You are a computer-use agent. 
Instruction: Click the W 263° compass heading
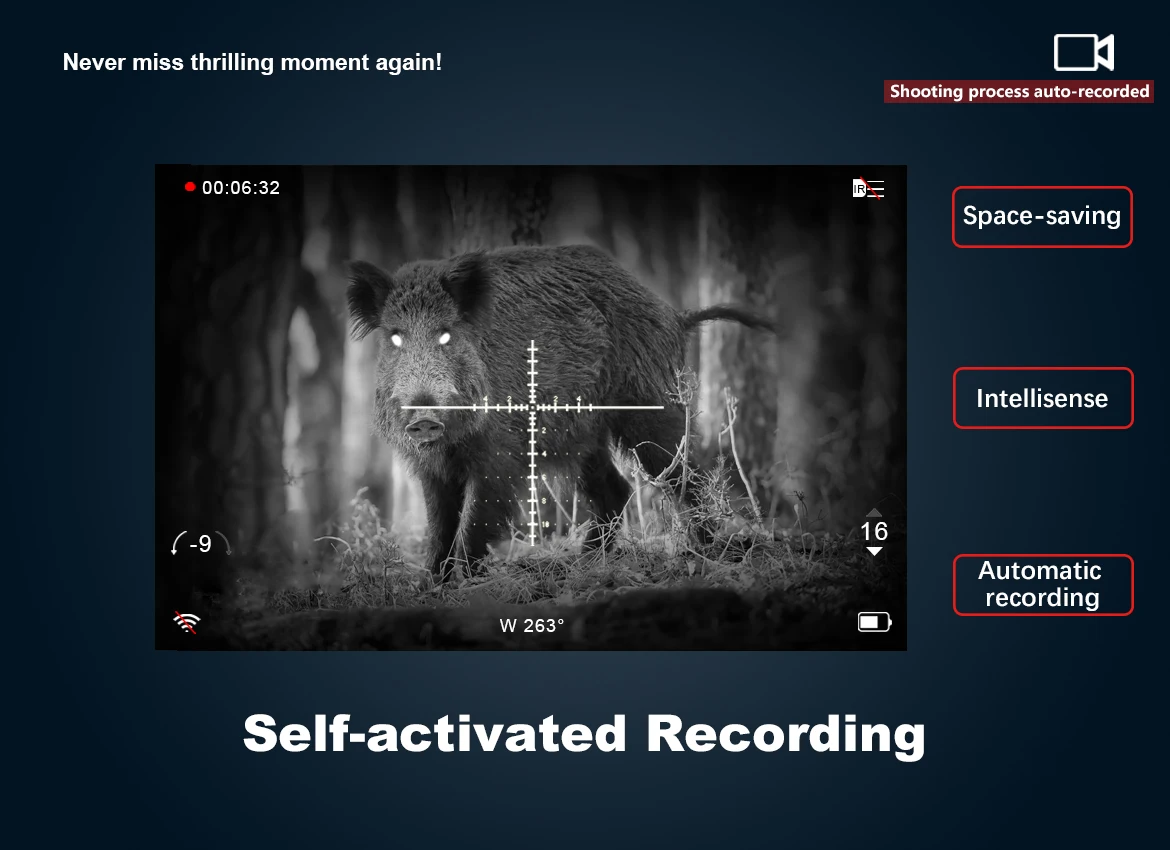click(531, 625)
